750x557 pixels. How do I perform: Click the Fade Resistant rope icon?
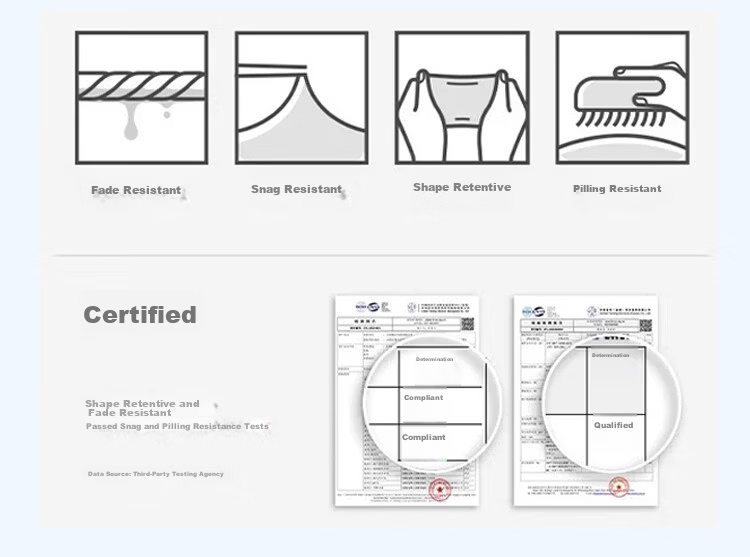[142, 98]
